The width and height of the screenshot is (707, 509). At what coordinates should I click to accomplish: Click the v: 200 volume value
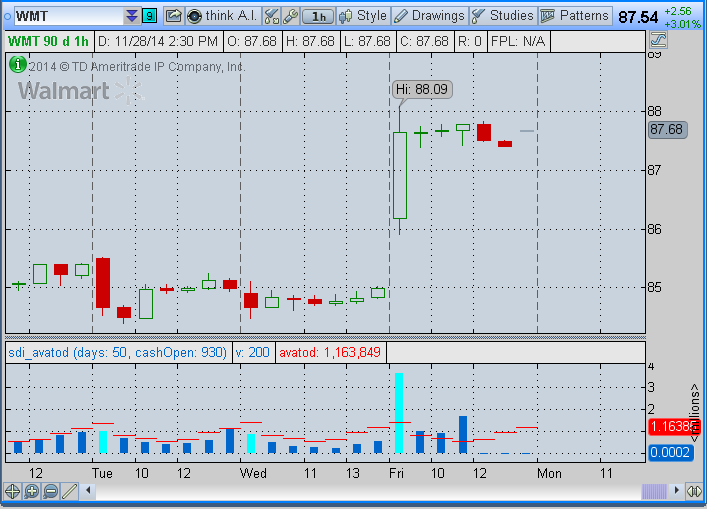253,352
